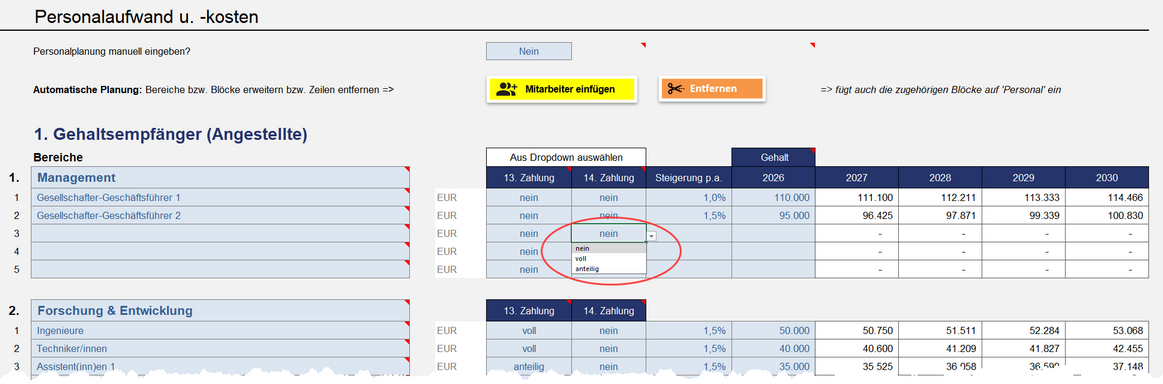Click the 40.600 value for Techniker/innen
Screen dimensions: 1163x384
857,348
